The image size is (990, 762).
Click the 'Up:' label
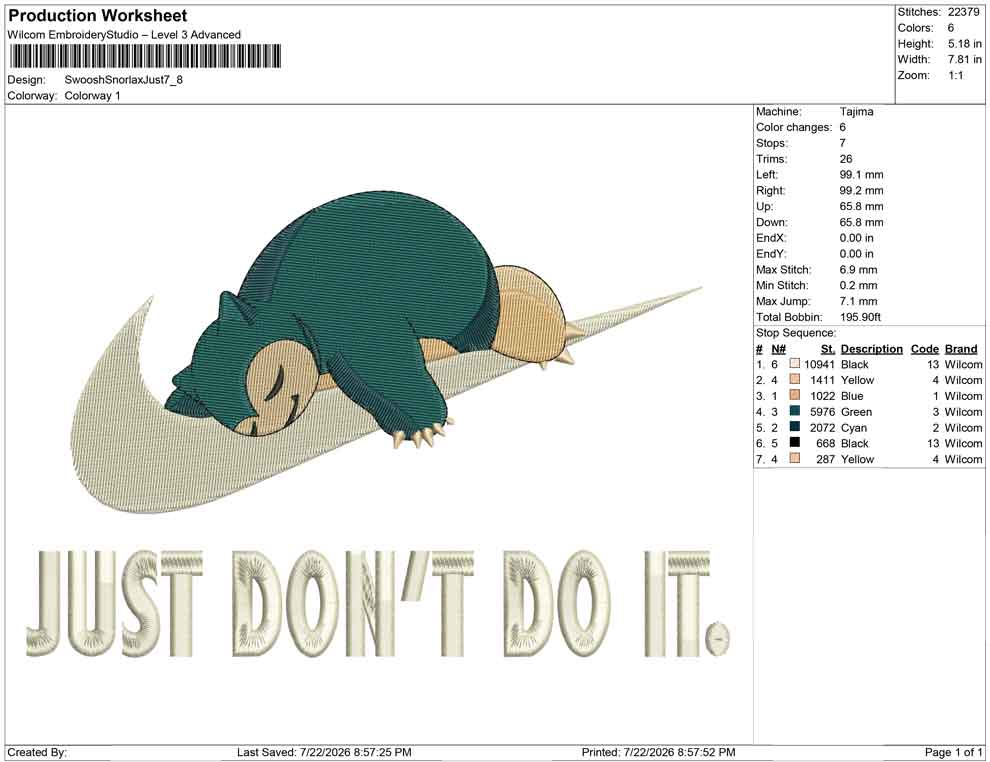click(764, 206)
